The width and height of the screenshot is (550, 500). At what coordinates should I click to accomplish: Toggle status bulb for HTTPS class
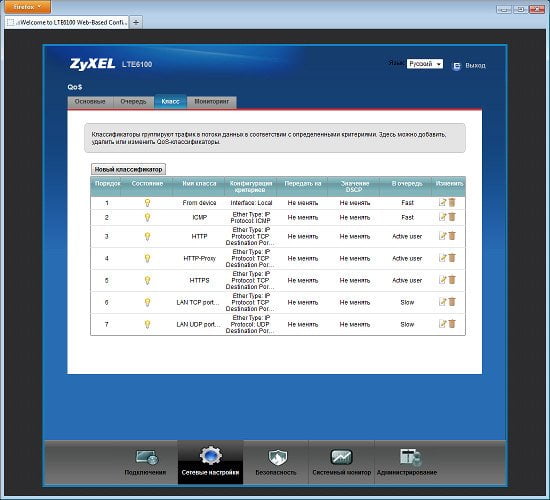coord(147,280)
